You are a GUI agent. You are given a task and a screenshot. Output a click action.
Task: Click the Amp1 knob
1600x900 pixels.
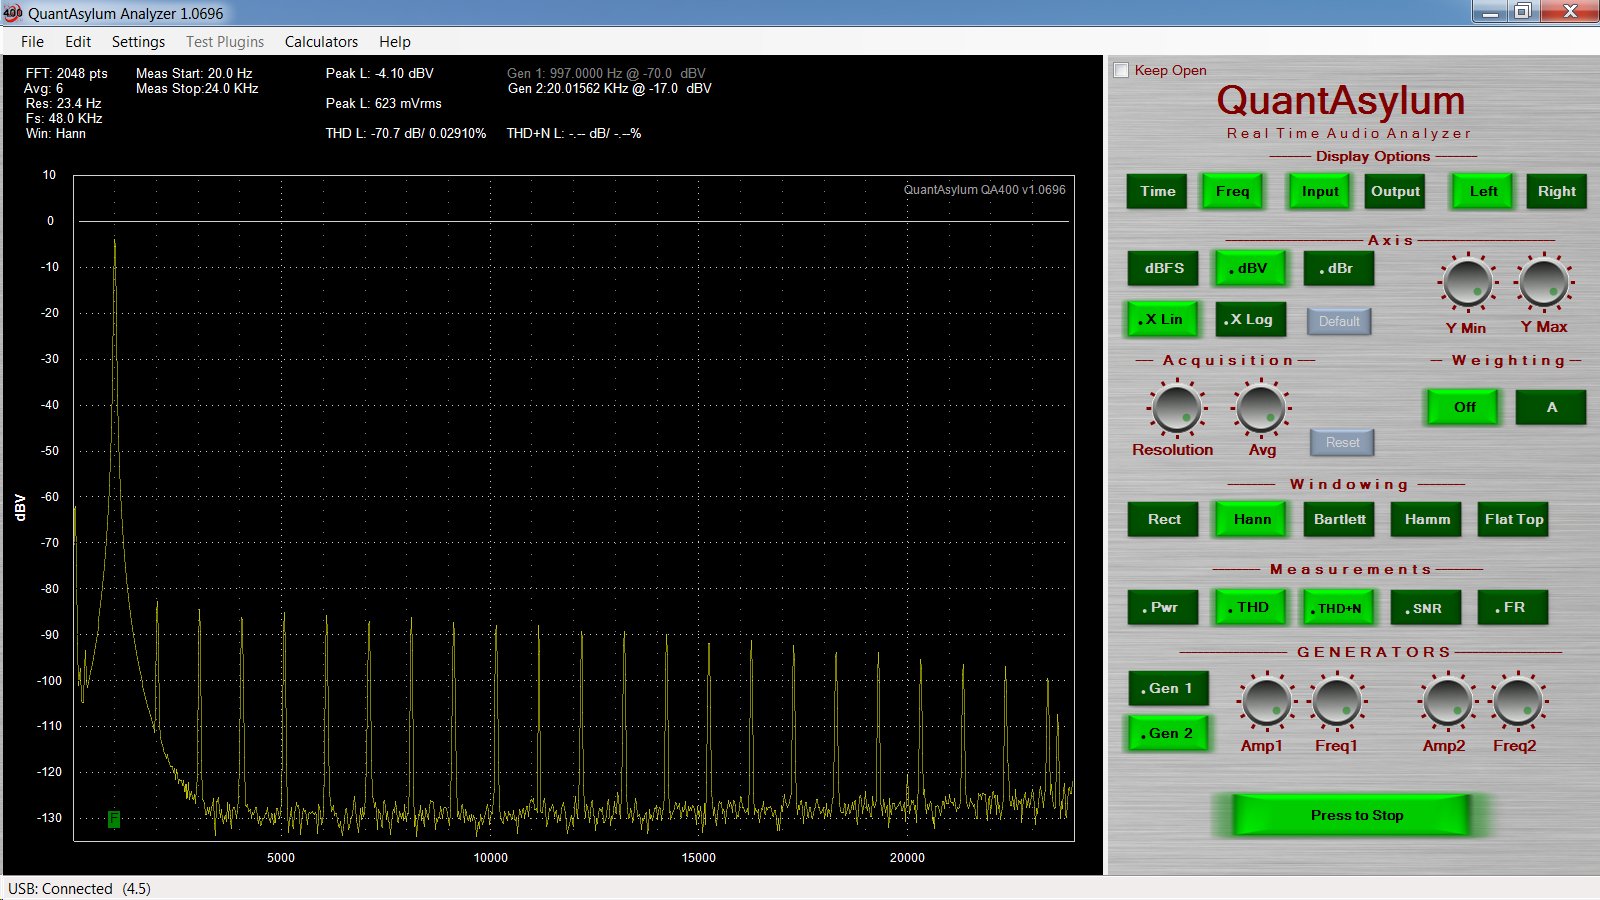click(1266, 701)
